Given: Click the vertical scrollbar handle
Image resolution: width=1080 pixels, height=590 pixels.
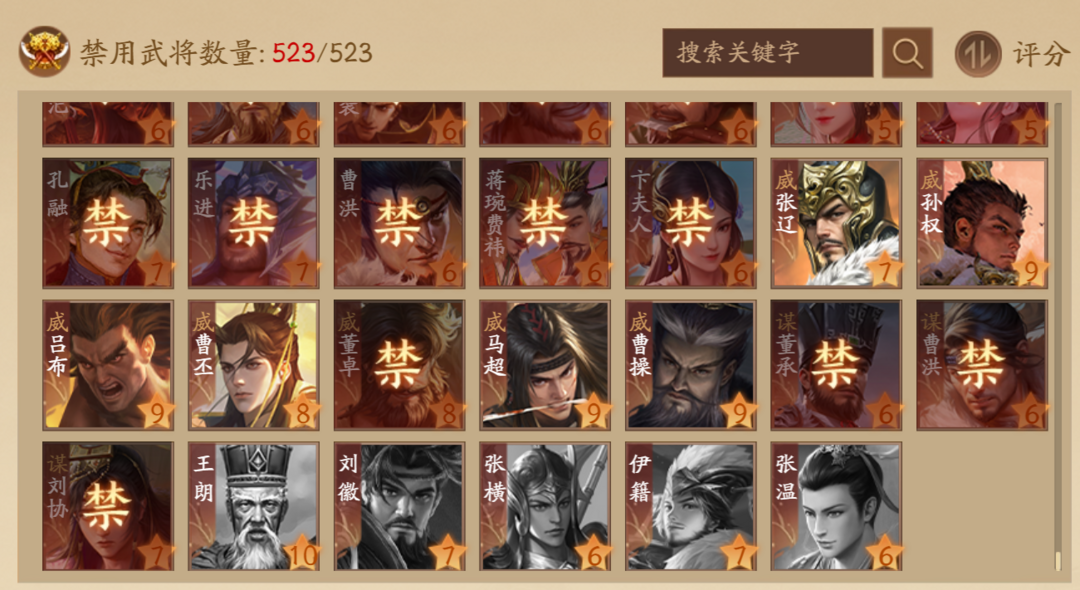Looking at the screenshot, I should (x=1059, y=560).
